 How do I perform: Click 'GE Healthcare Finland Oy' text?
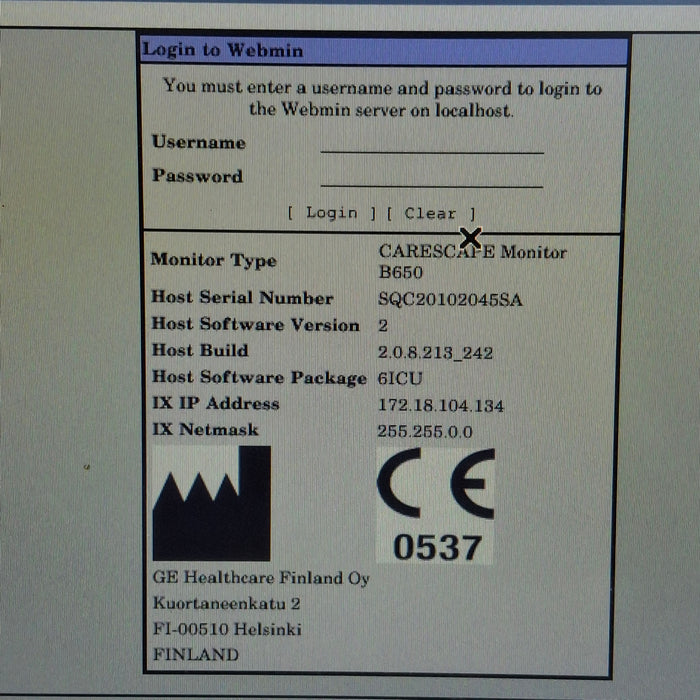coord(261,578)
